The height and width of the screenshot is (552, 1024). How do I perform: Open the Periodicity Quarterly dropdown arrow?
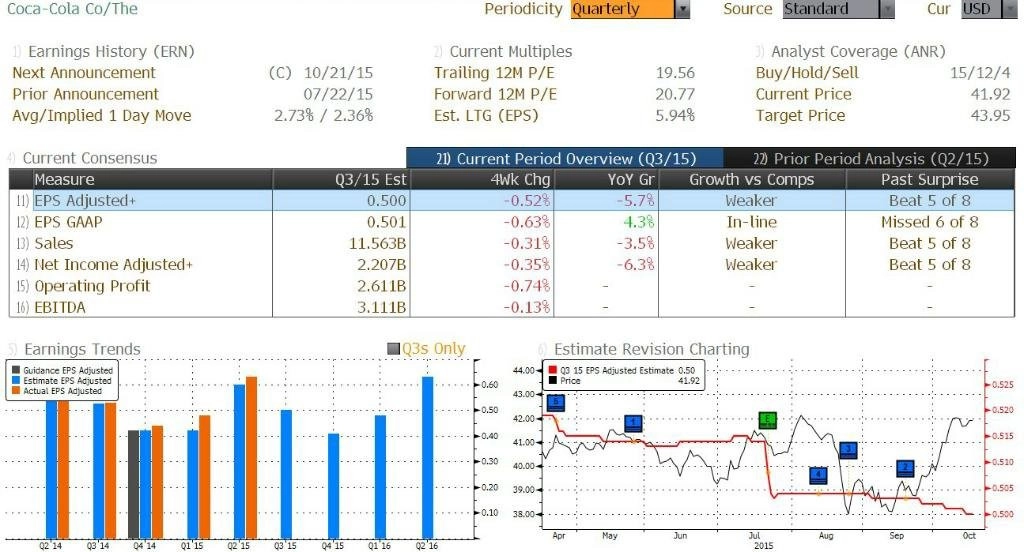(x=682, y=9)
